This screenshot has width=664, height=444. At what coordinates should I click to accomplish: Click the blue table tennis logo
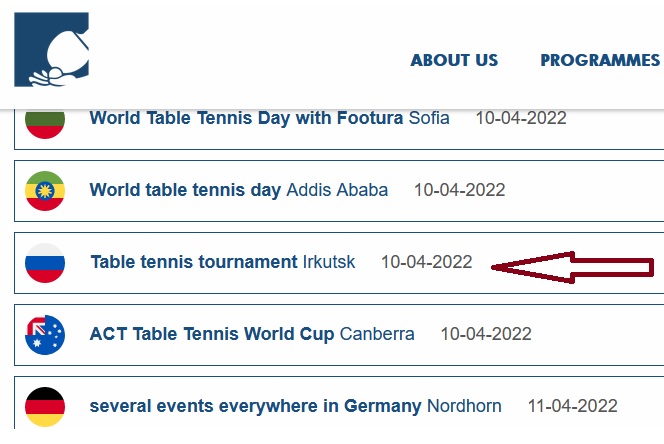tap(51, 50)
